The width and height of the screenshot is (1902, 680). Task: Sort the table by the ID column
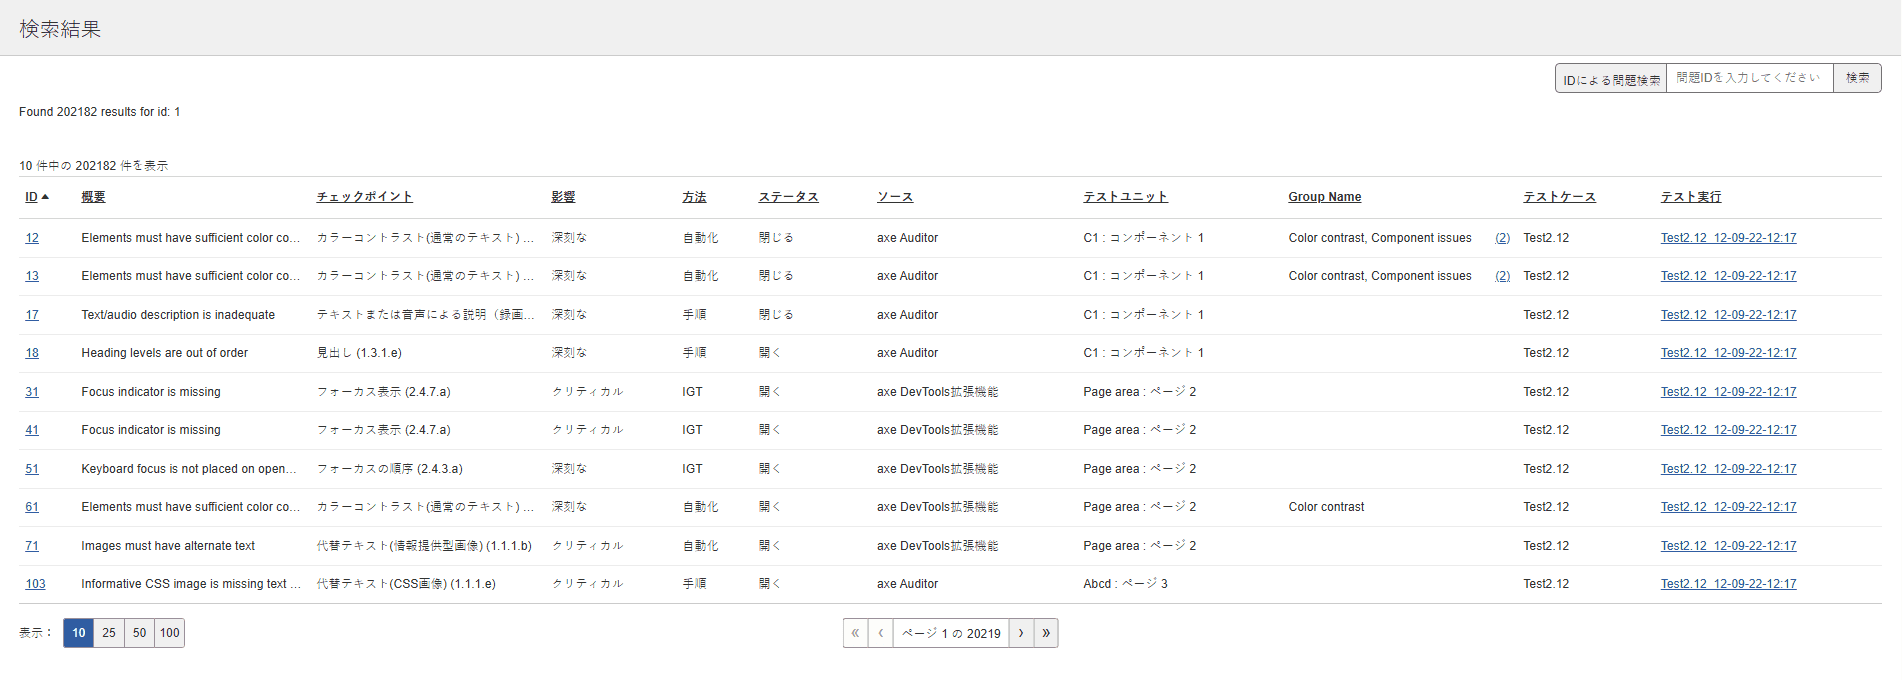pyautogui.click(x=32, y=197)
